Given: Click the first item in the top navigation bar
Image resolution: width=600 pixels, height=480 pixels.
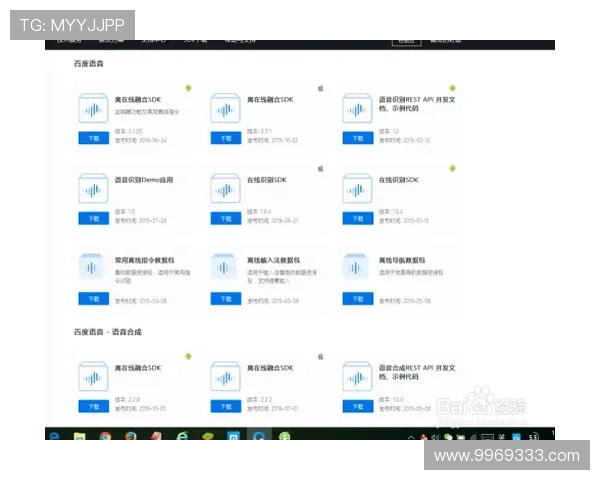Looking at the screenshot, I should click(x=70, y=41).
